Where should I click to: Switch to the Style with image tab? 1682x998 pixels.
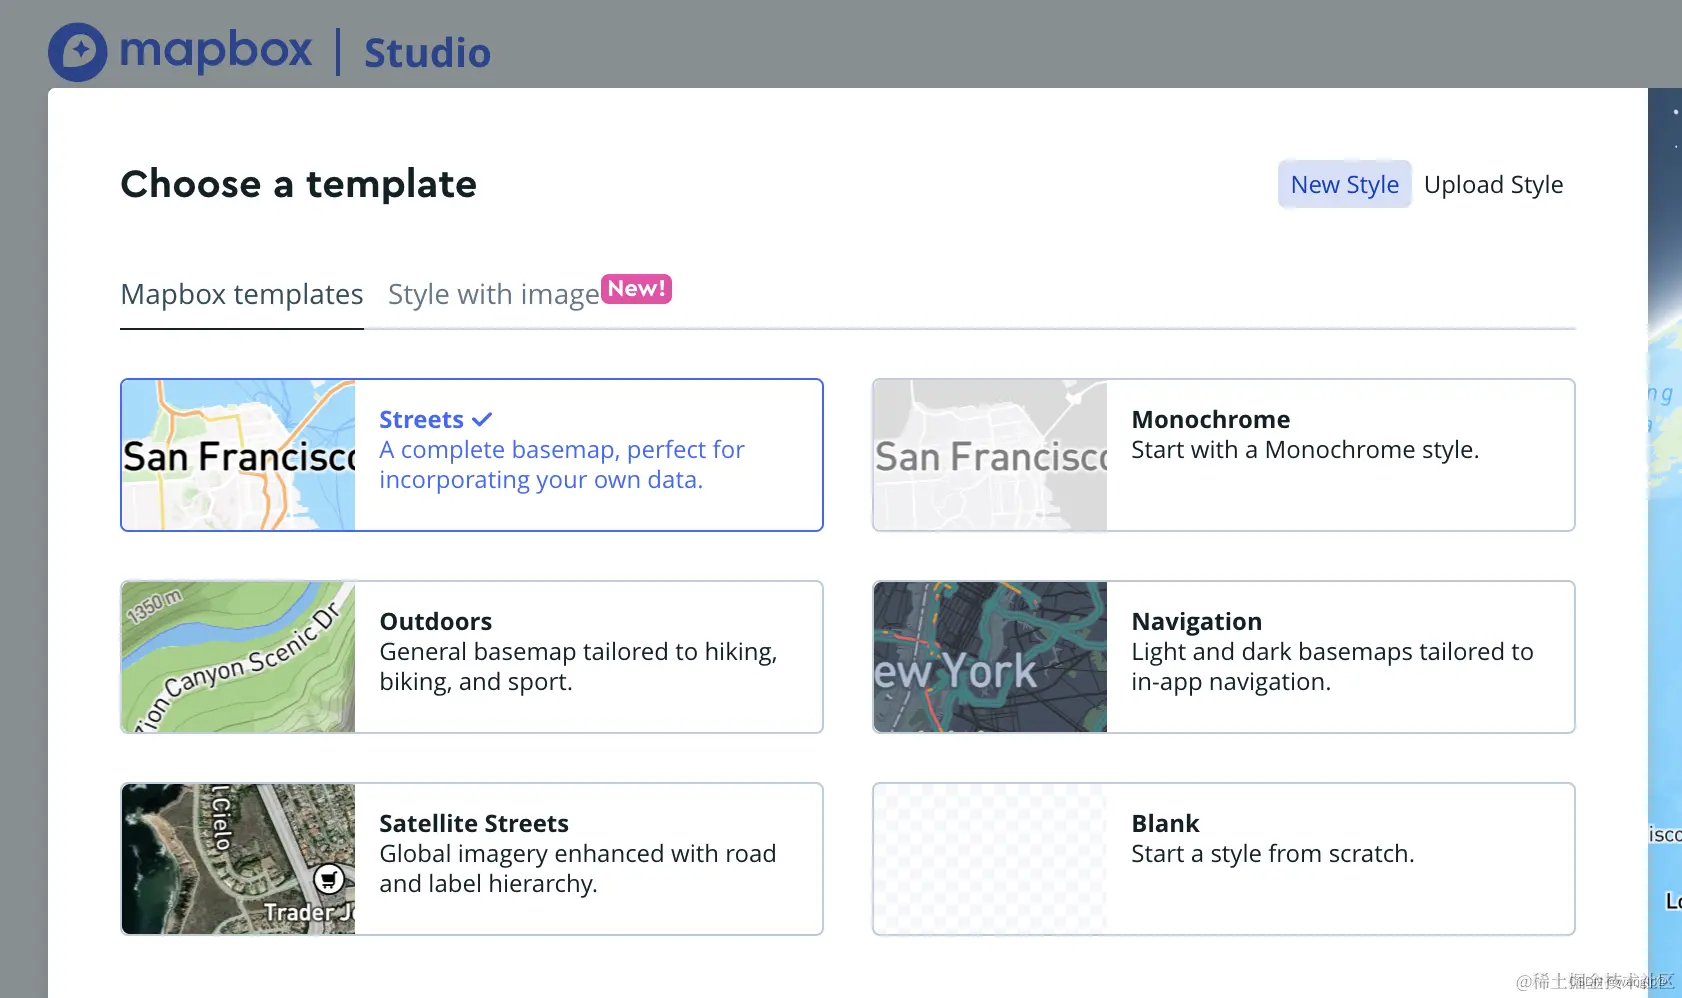click(x=494, y=295)
